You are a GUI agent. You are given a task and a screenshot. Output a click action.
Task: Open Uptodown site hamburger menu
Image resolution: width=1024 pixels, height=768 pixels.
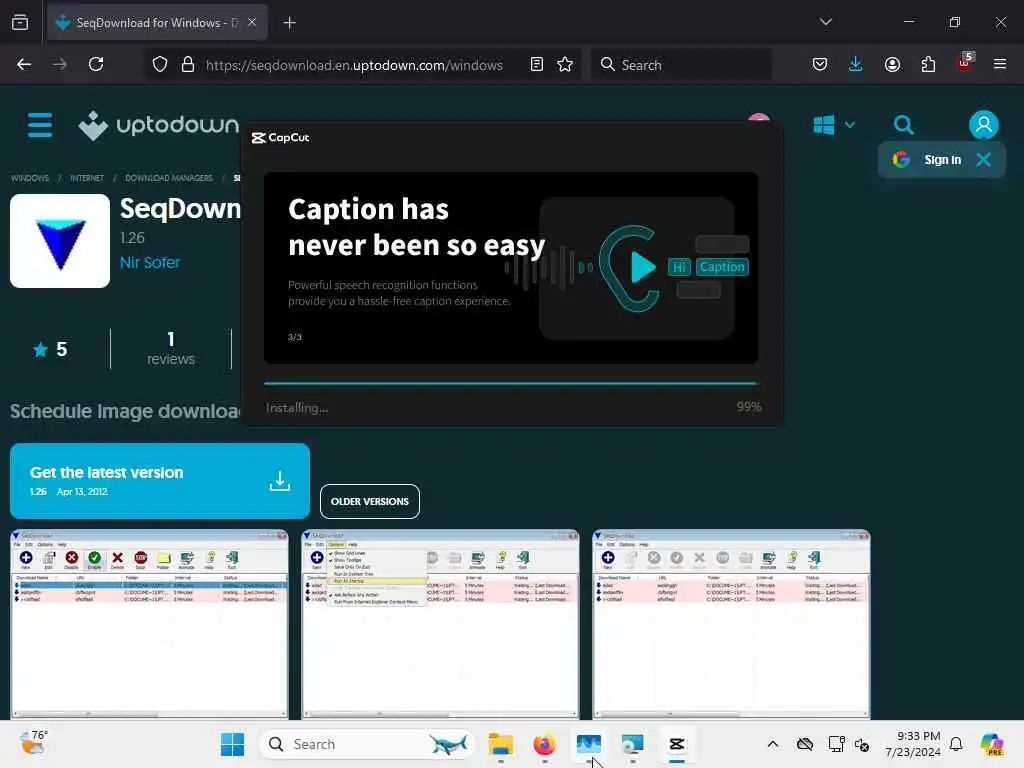pos(40,125)
